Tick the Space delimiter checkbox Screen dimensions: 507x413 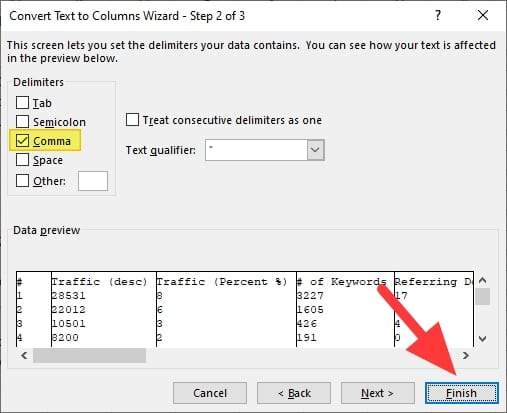point(22,160)
